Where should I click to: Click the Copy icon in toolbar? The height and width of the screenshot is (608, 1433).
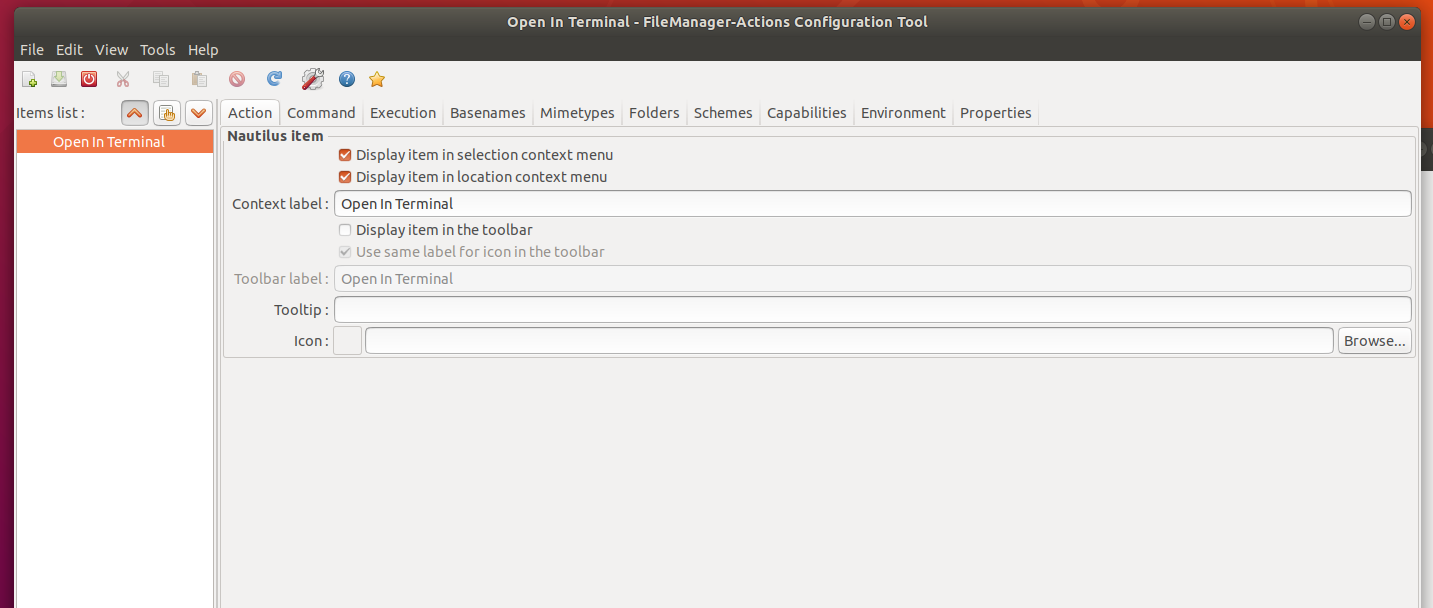[160, 79]
